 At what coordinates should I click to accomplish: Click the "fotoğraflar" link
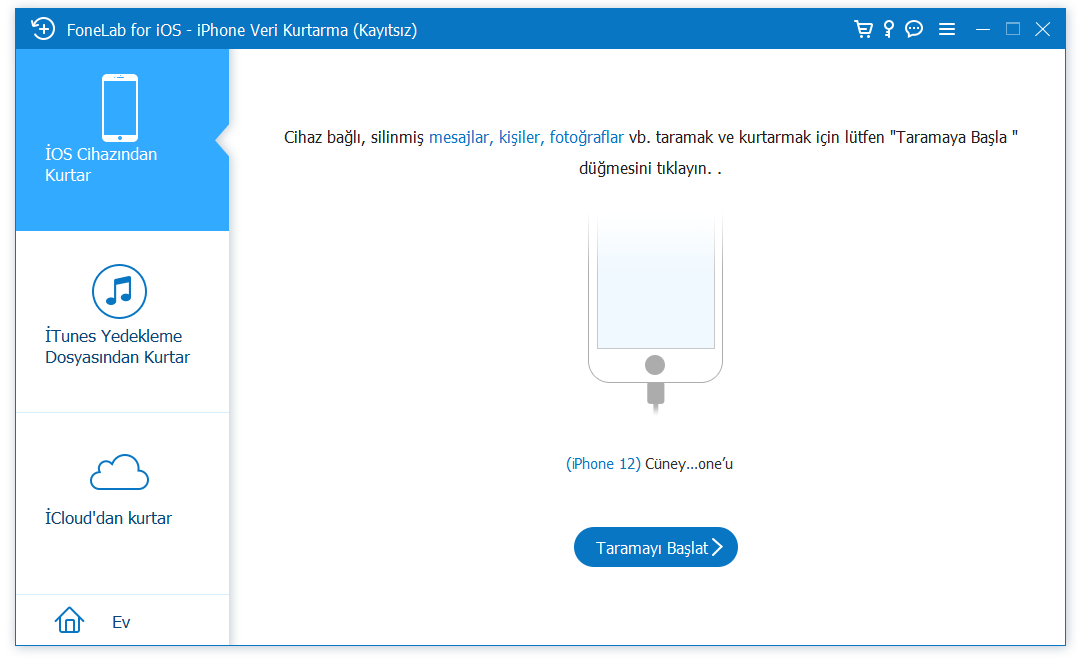(x=587, y=137)
